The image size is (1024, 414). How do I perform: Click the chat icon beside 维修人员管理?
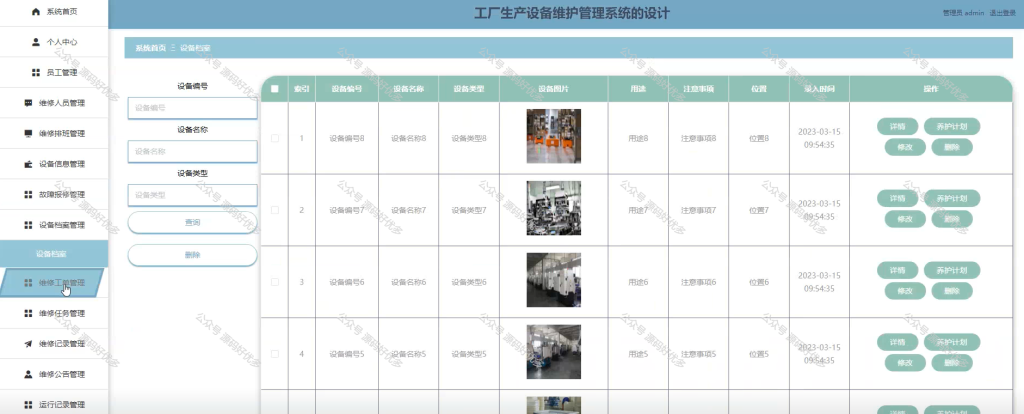pos(28,103)
